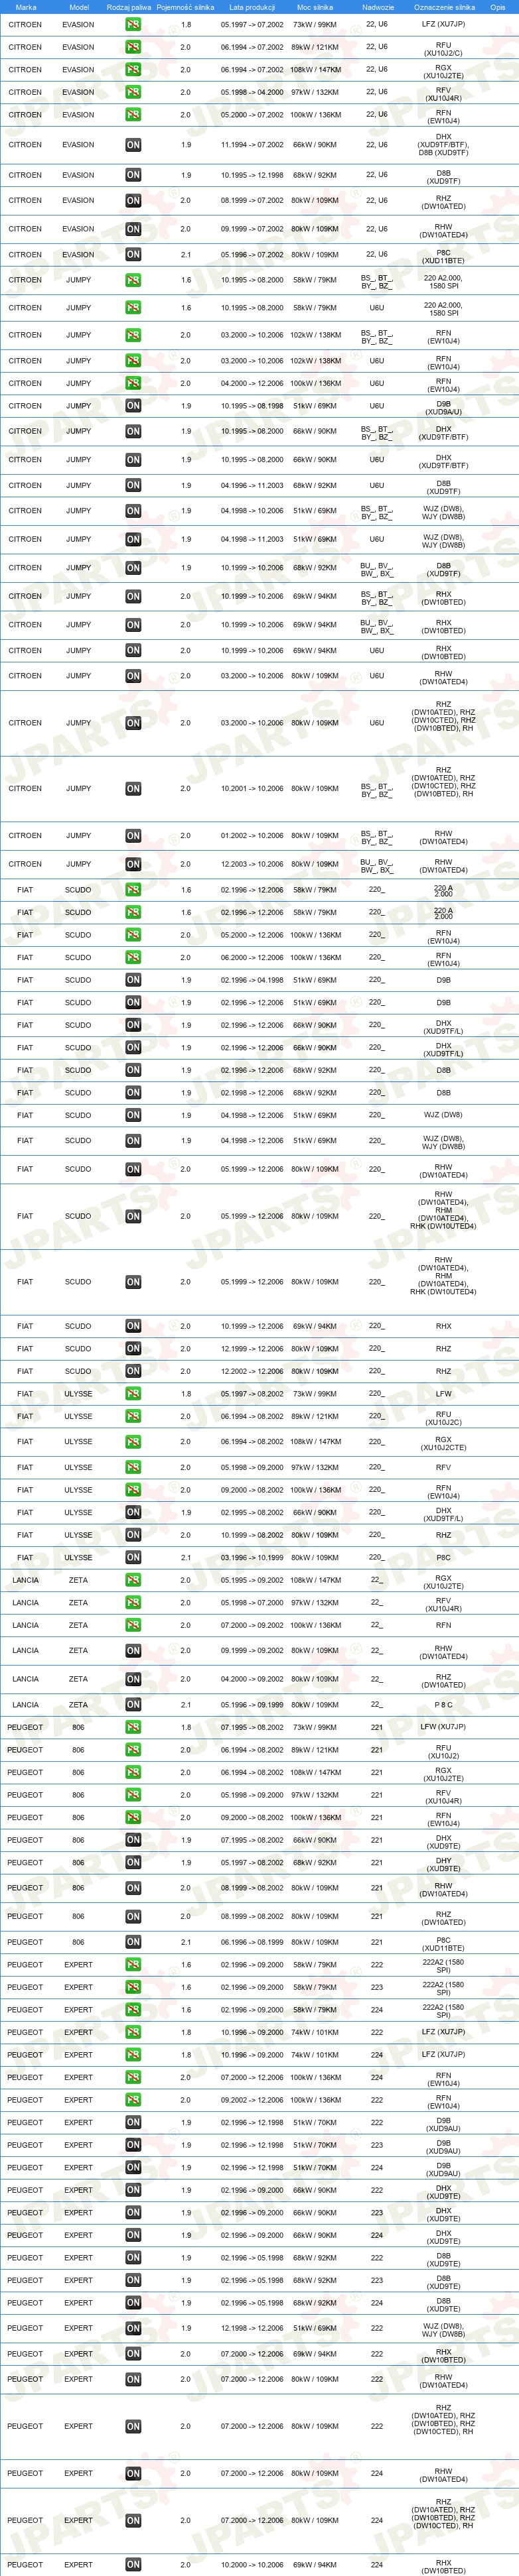Image resolution: width=519 pixels, height=2576 pixels.
Task: Click diesel ON icon in Peugeot 806 DHY row
Action: 133,1863
